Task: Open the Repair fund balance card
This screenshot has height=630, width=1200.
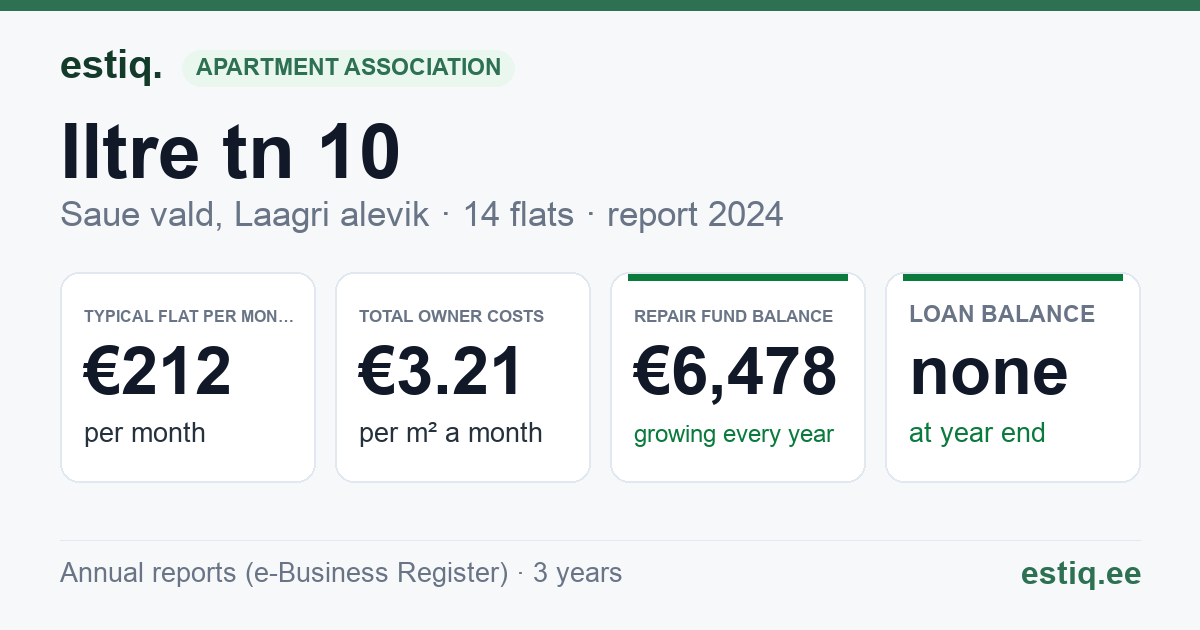Action: [x=738, y=377]
